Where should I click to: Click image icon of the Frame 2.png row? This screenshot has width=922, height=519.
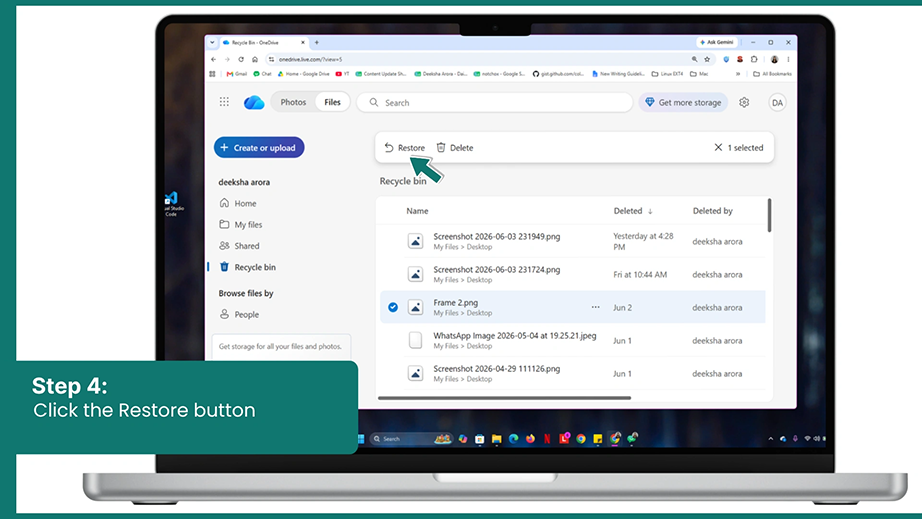415,307
